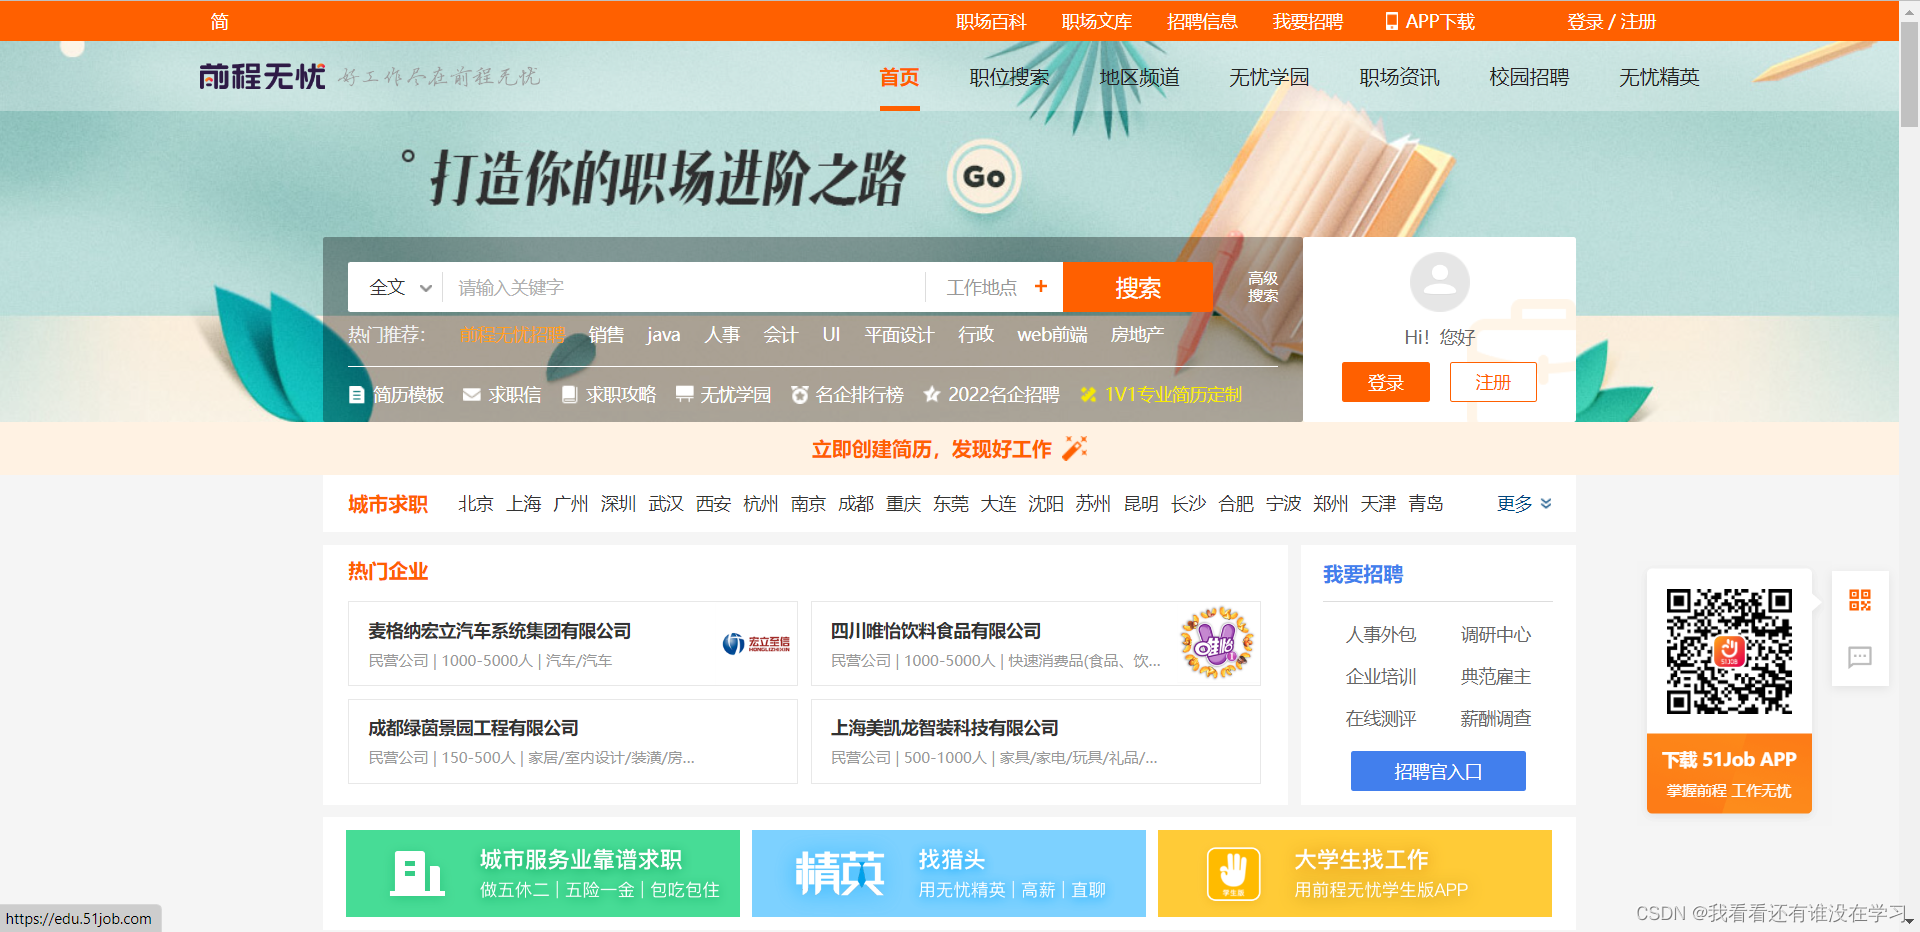The height and width of the screenshot is (932, 1920).
Task: Click the QR code sidebar icon
Action: pos(1860,600)
